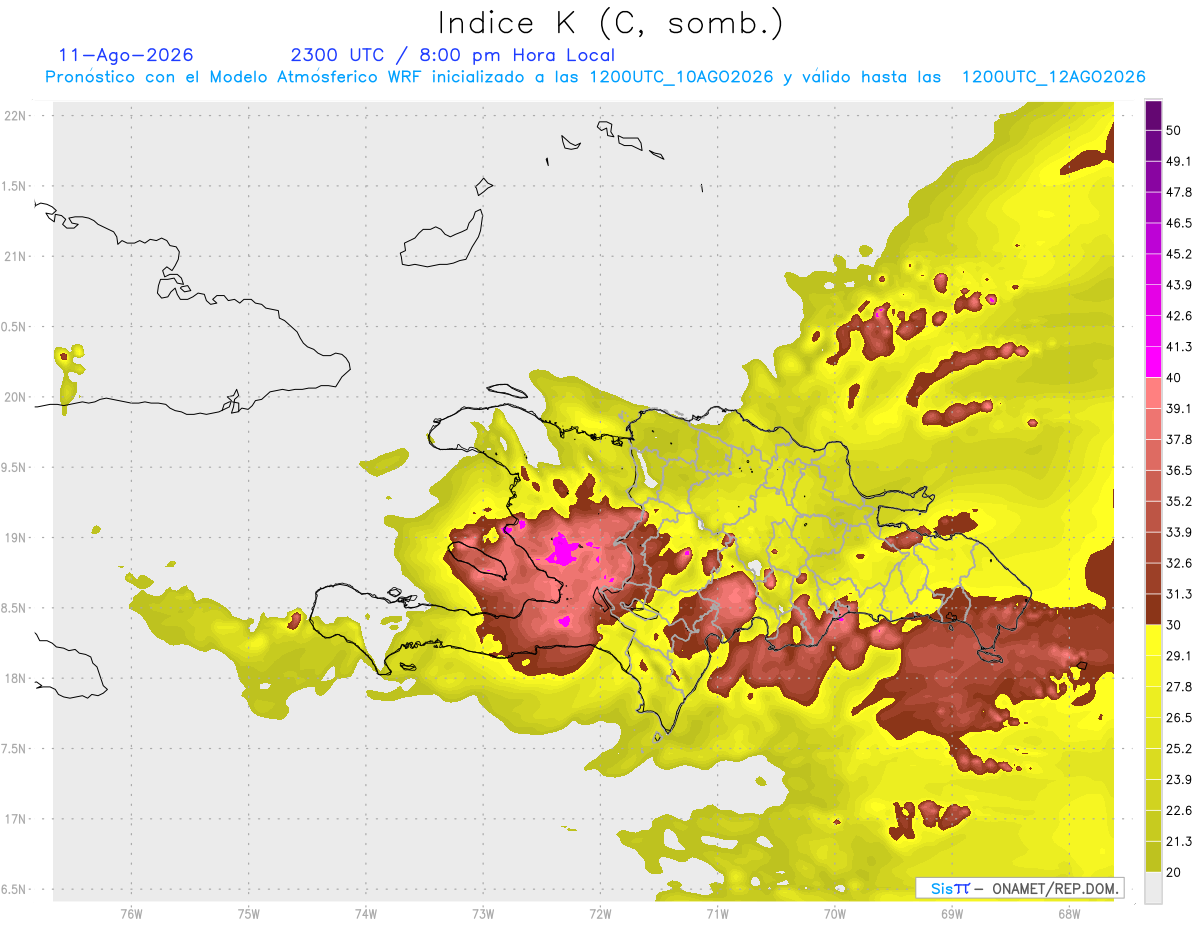Click the color bar value '32.6'
1200x927 pixels.
1179,563
